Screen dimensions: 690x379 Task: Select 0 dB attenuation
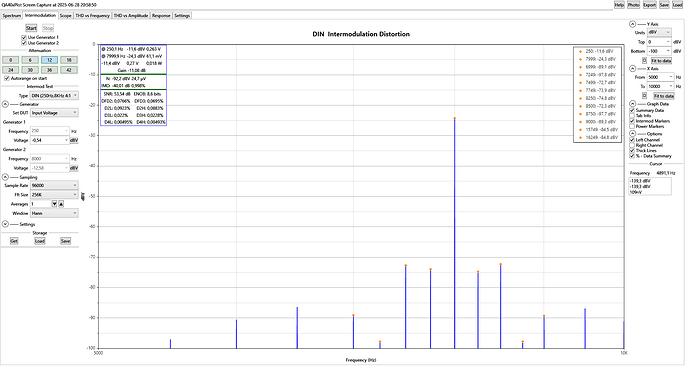(x=11, y=60)
